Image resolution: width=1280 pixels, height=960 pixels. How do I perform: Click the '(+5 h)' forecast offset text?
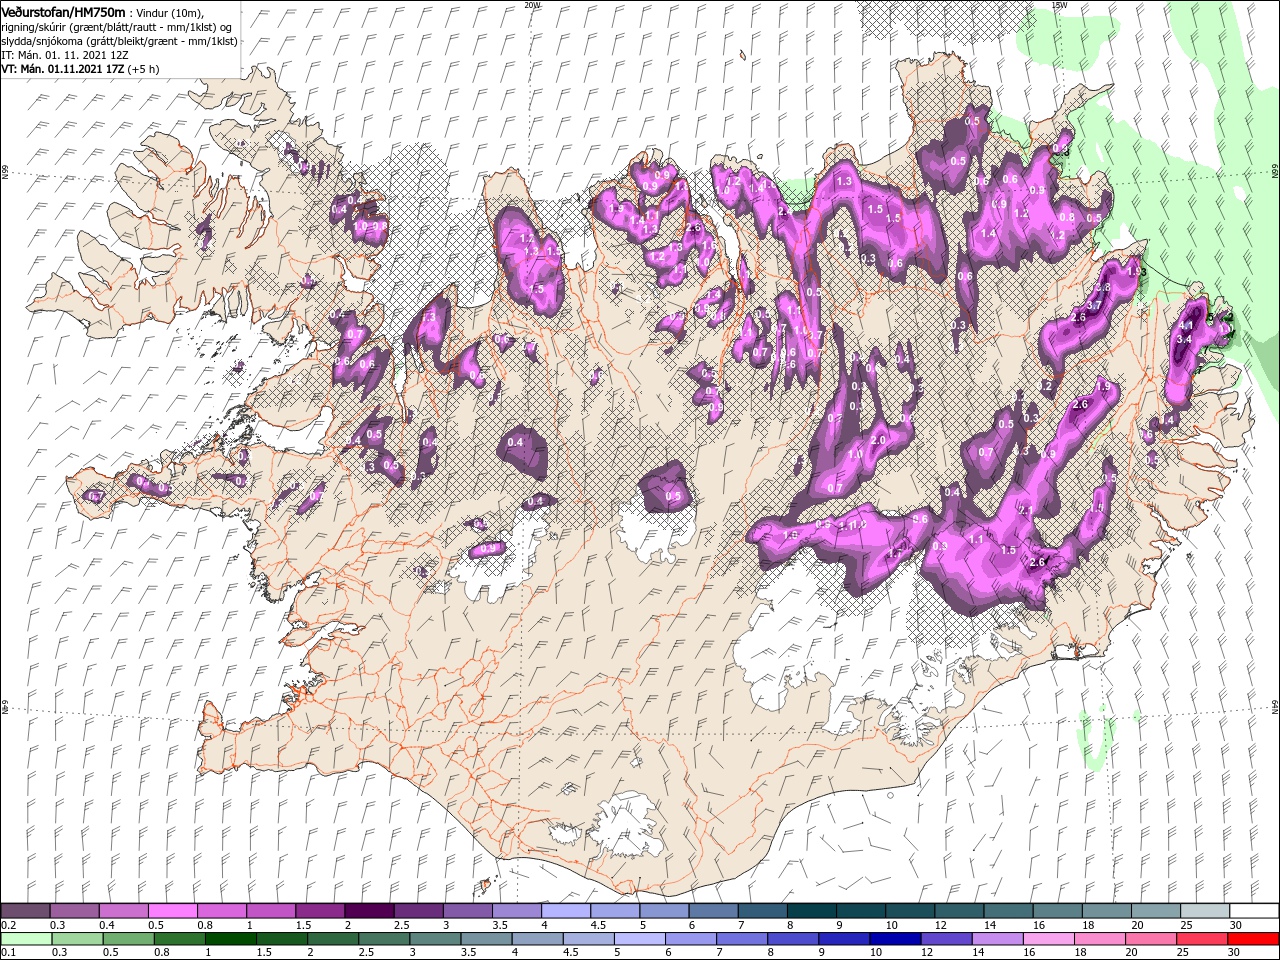coord(143,69)
